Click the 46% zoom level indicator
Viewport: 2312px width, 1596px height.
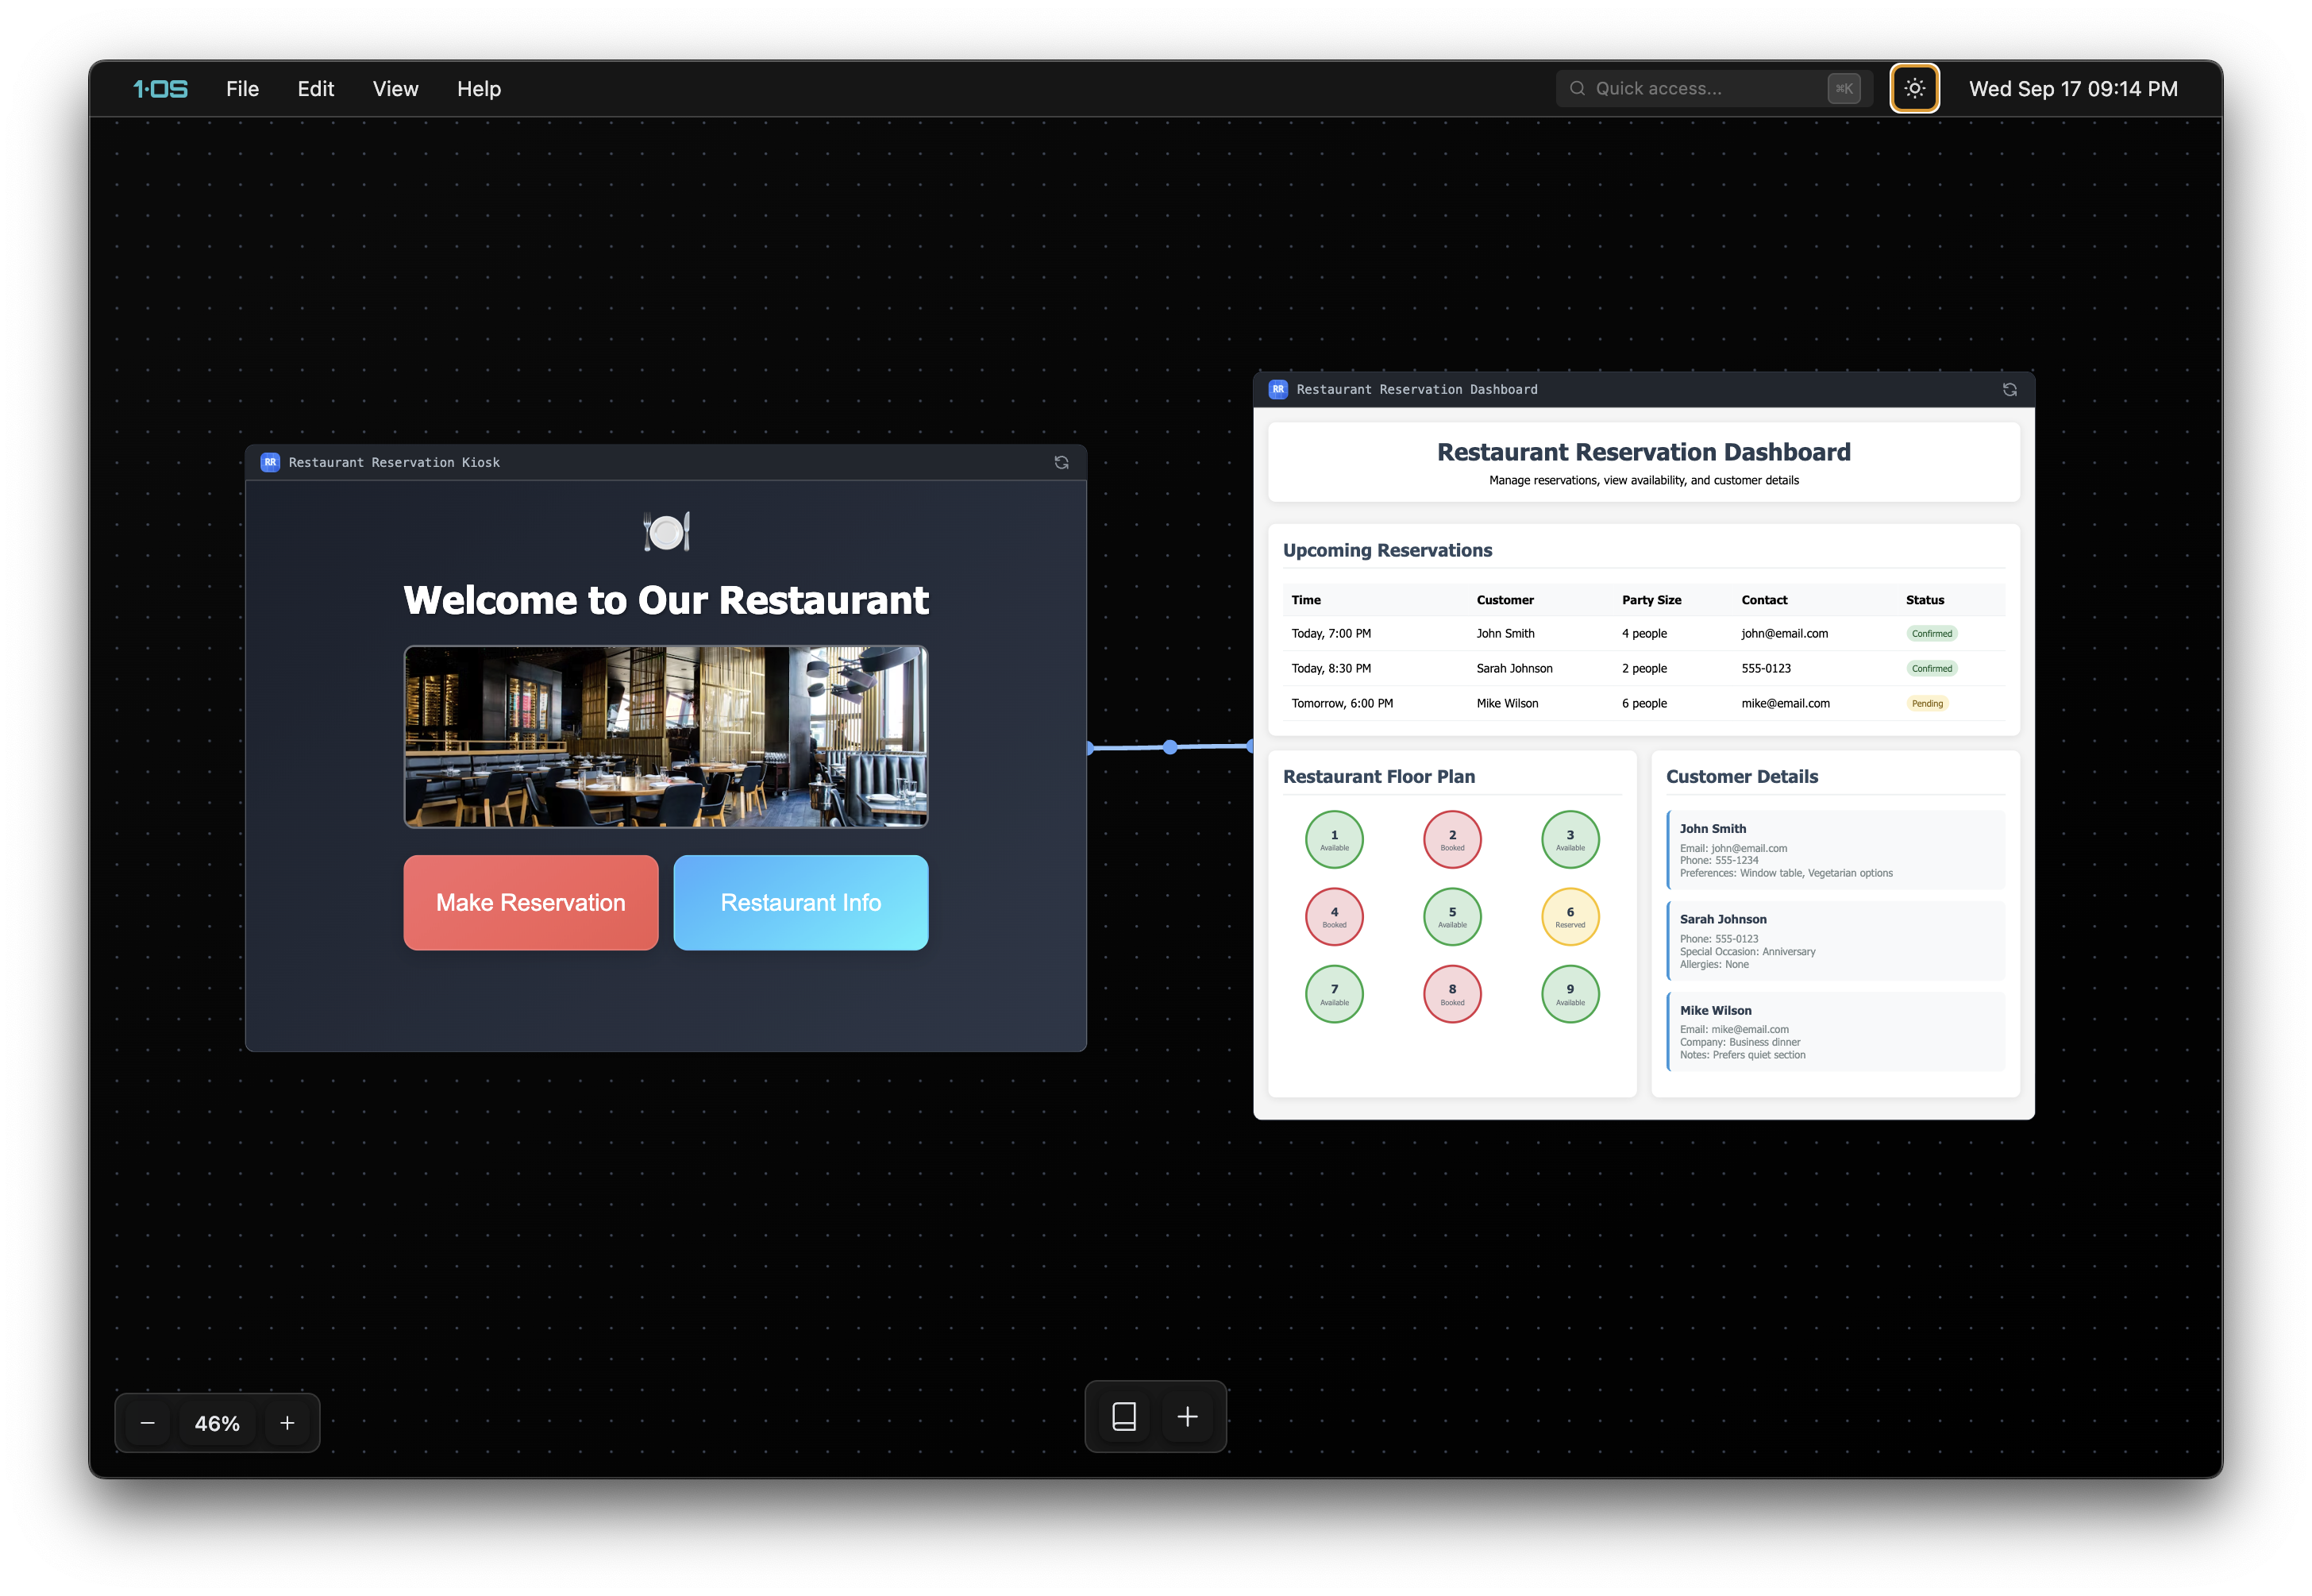tap(217, 1423)
